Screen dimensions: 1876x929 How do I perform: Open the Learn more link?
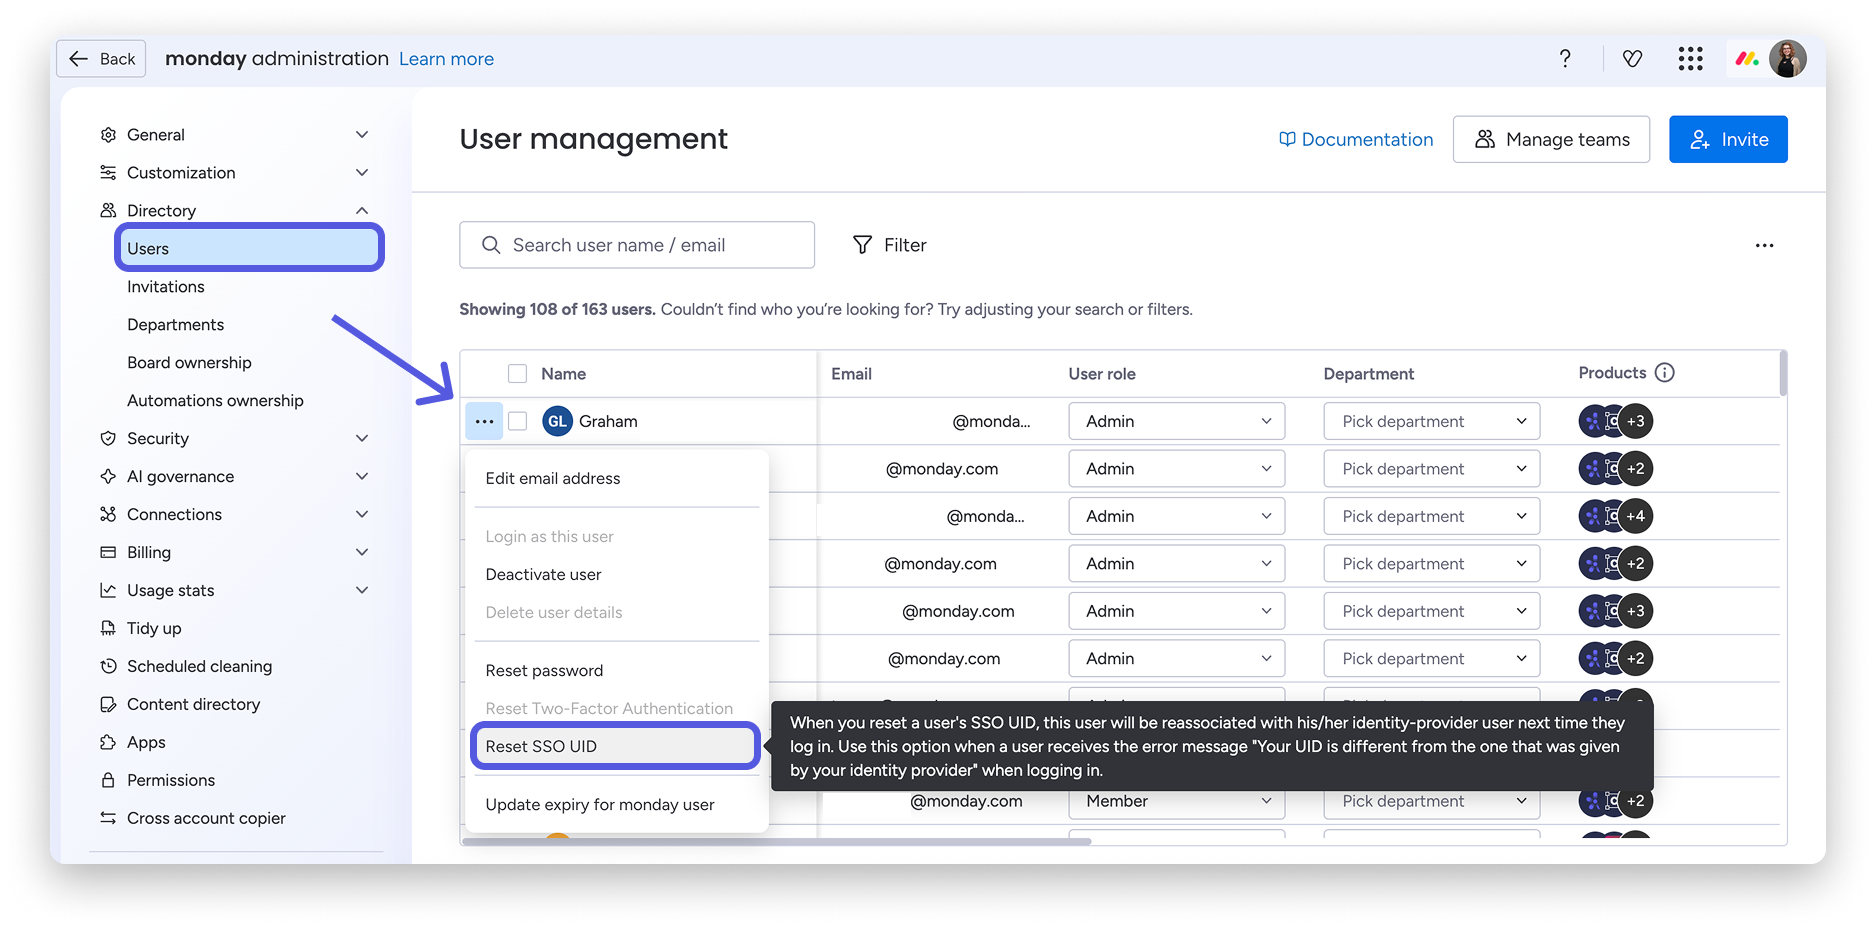coord(446,59)
